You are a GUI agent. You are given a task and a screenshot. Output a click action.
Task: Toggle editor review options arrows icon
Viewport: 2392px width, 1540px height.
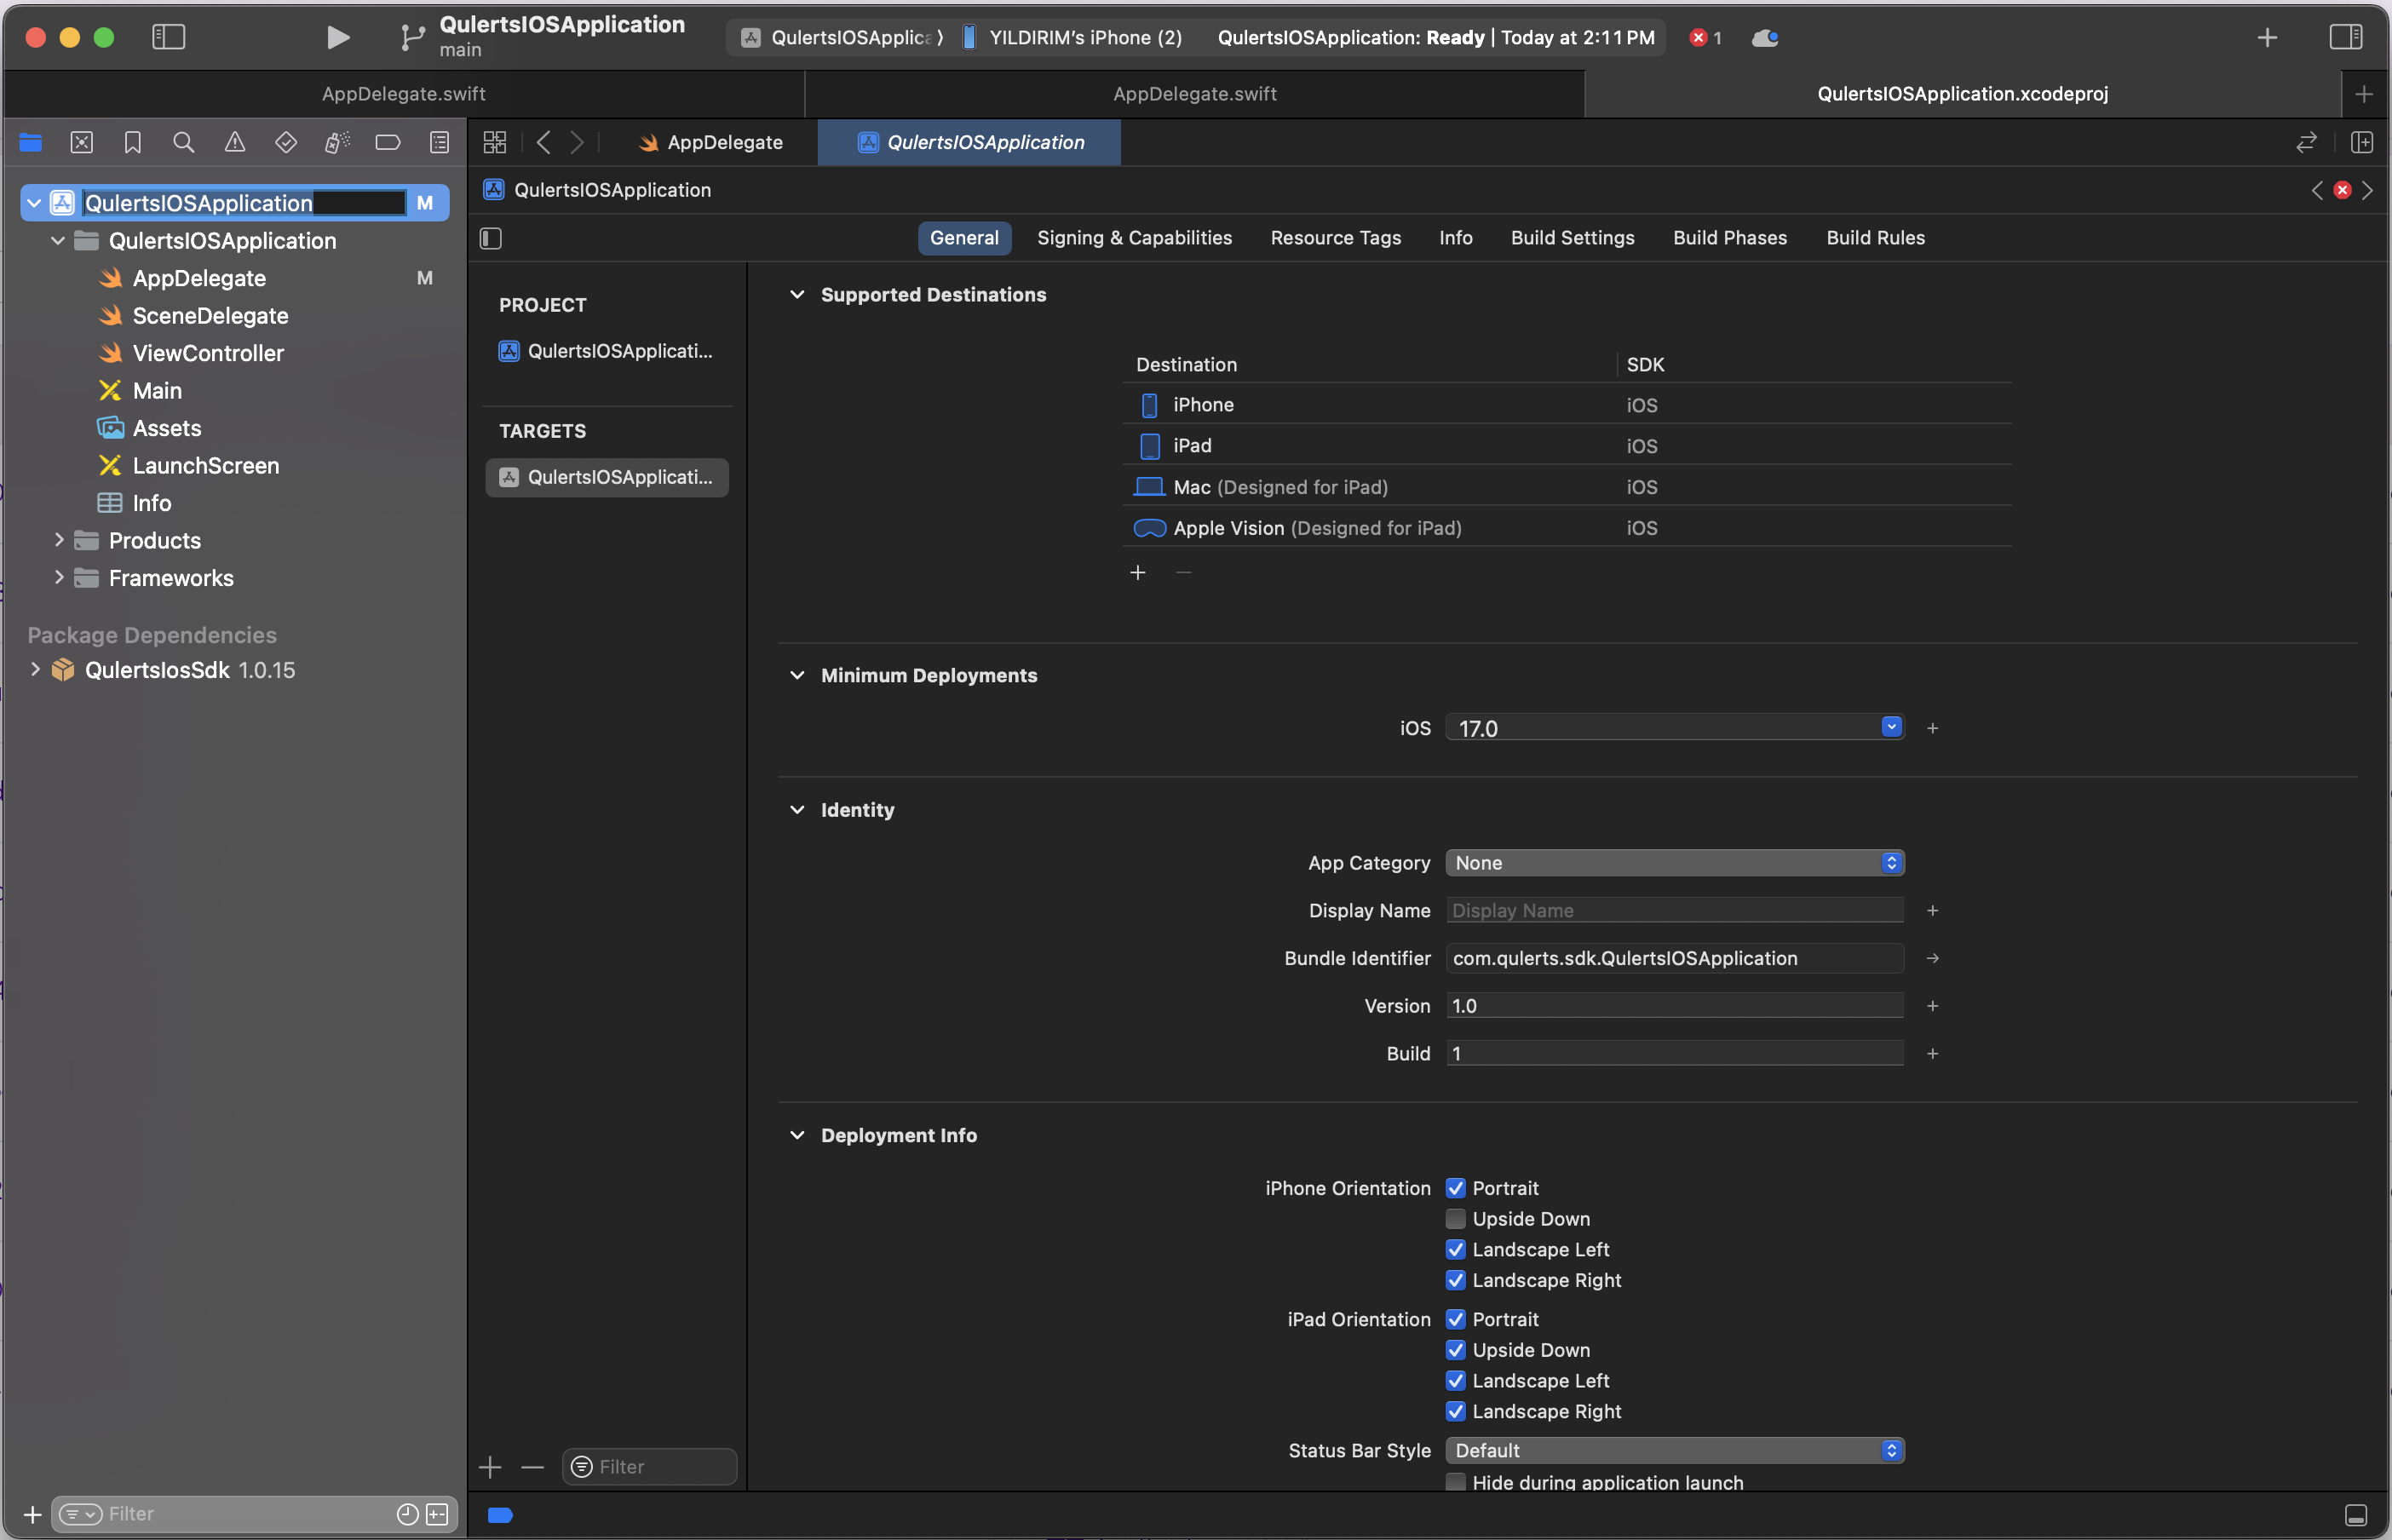[2306, 142]
